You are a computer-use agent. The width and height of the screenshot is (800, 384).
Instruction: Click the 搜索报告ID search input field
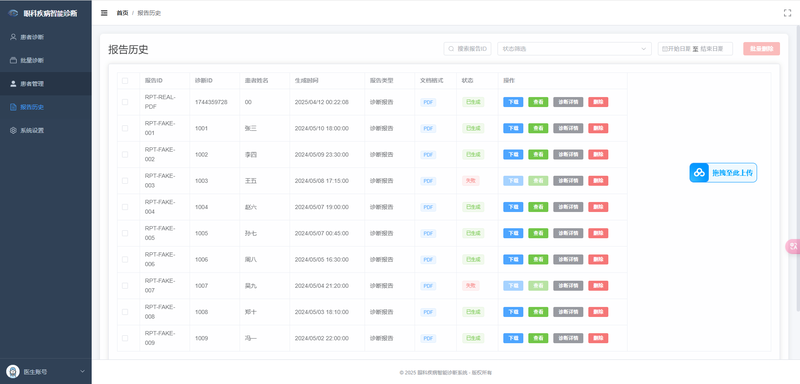tap(468, 49)
